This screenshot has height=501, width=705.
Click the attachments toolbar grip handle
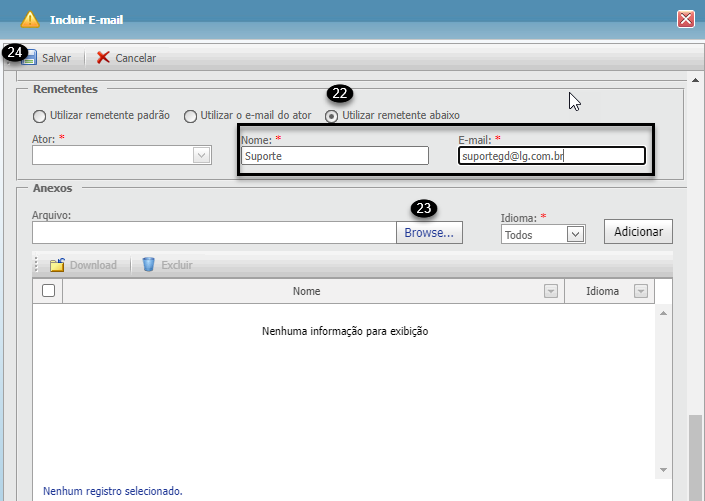(x=37, y=265)
